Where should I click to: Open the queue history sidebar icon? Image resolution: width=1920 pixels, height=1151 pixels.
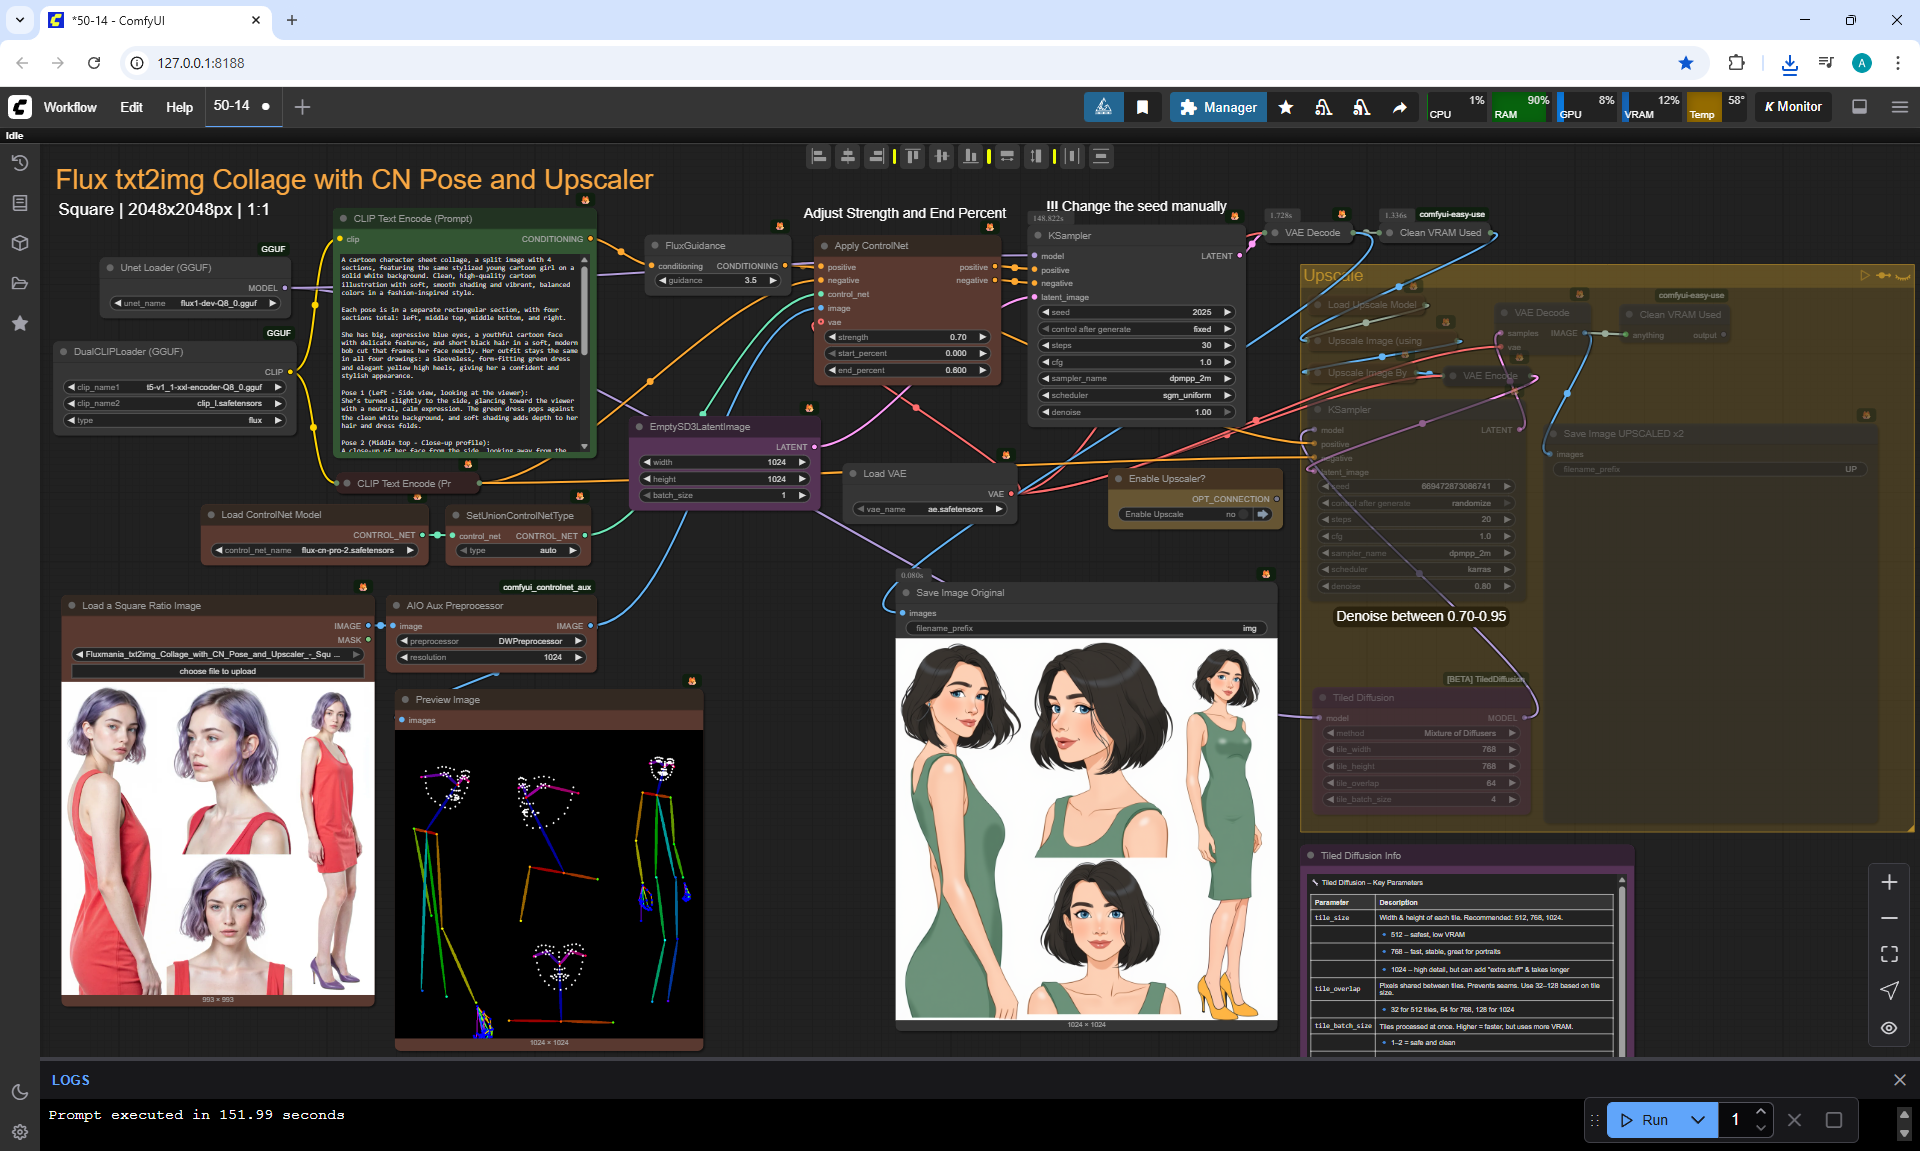[x=20, y=163]
